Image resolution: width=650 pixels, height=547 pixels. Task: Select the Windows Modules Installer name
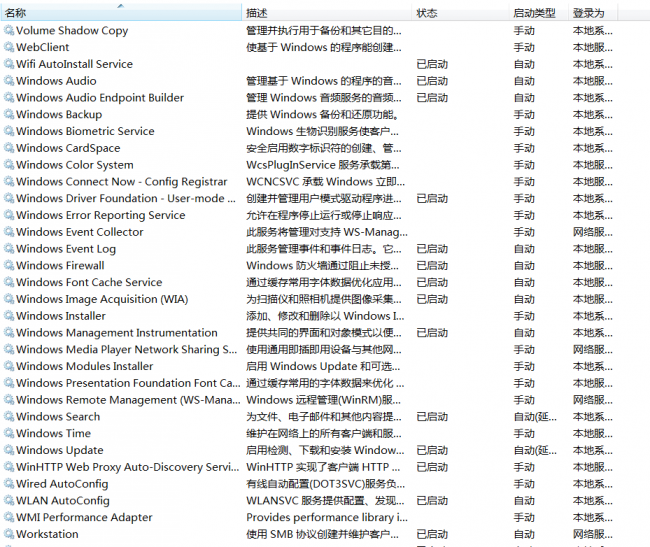85,366
